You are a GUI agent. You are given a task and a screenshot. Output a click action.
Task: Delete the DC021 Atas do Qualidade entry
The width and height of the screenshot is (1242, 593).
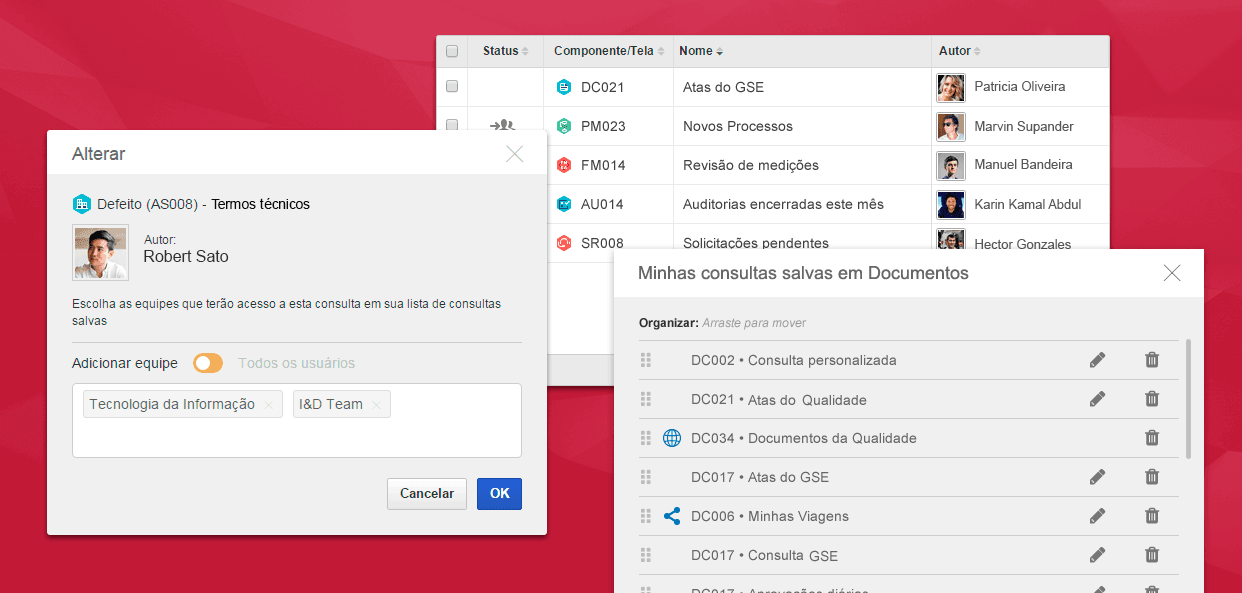[x=1152, y=399]
